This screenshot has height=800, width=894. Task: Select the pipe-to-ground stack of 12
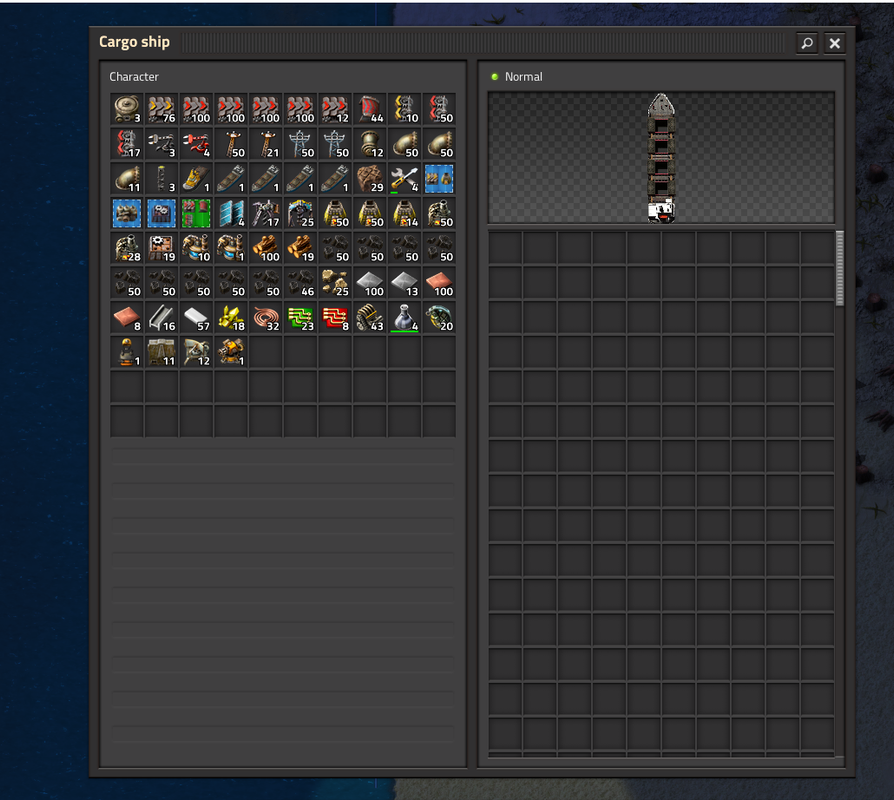(x=369, y=144)
